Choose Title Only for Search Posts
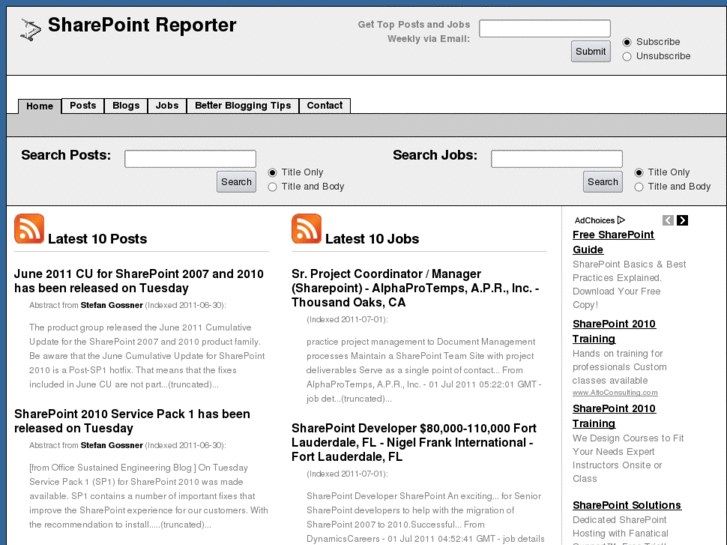The height and width of the screenshot is (545, 727). (272, 173)
